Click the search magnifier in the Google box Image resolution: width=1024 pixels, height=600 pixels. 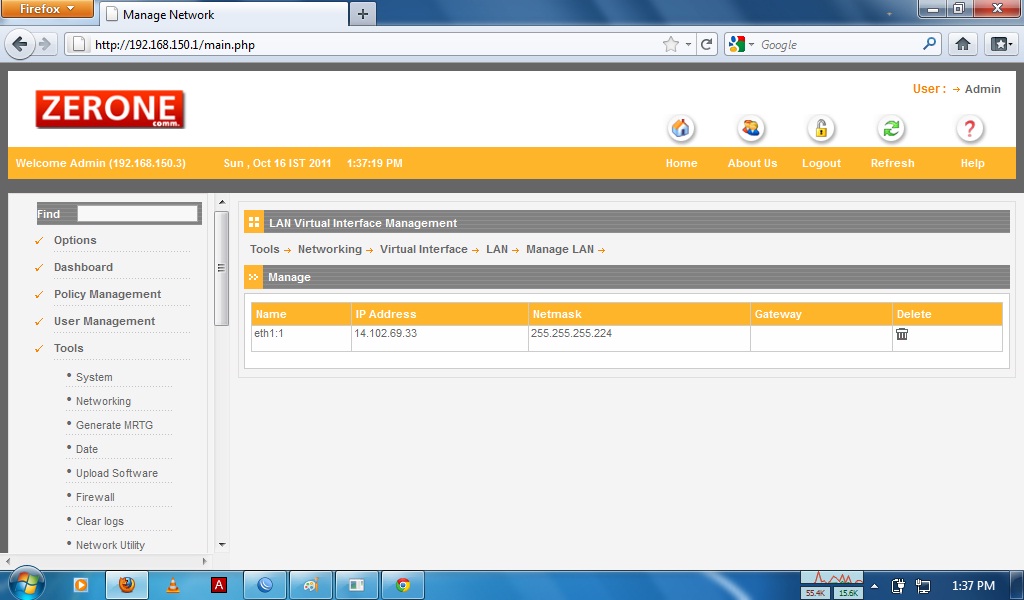929,44
